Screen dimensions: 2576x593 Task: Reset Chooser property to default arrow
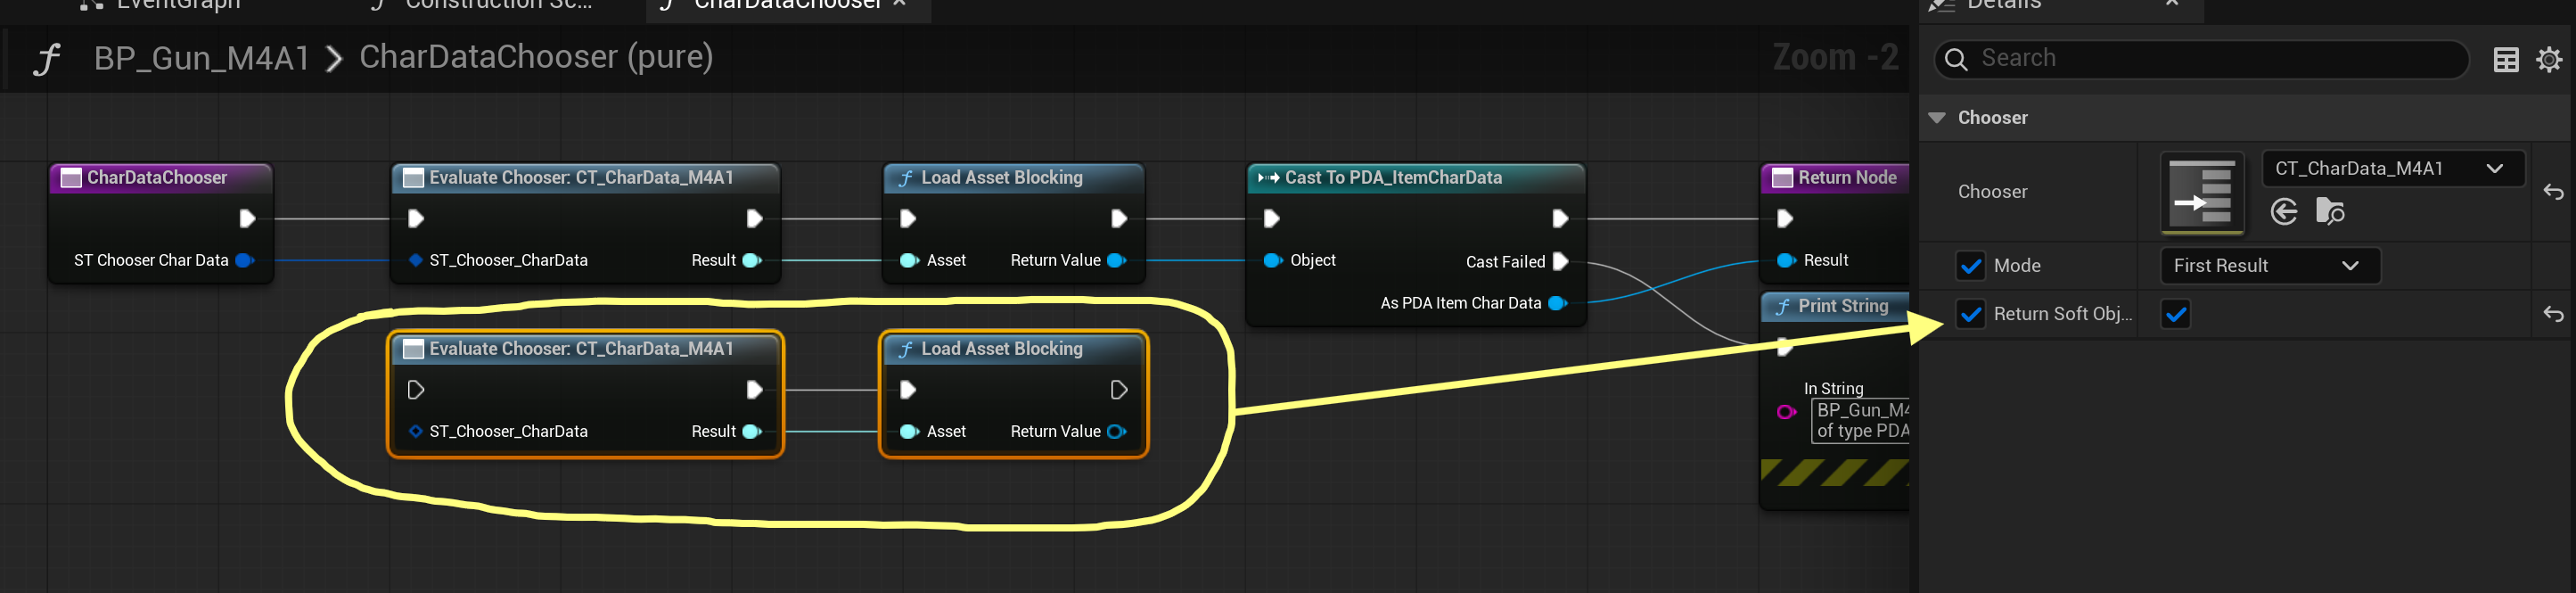(2552, 192)
